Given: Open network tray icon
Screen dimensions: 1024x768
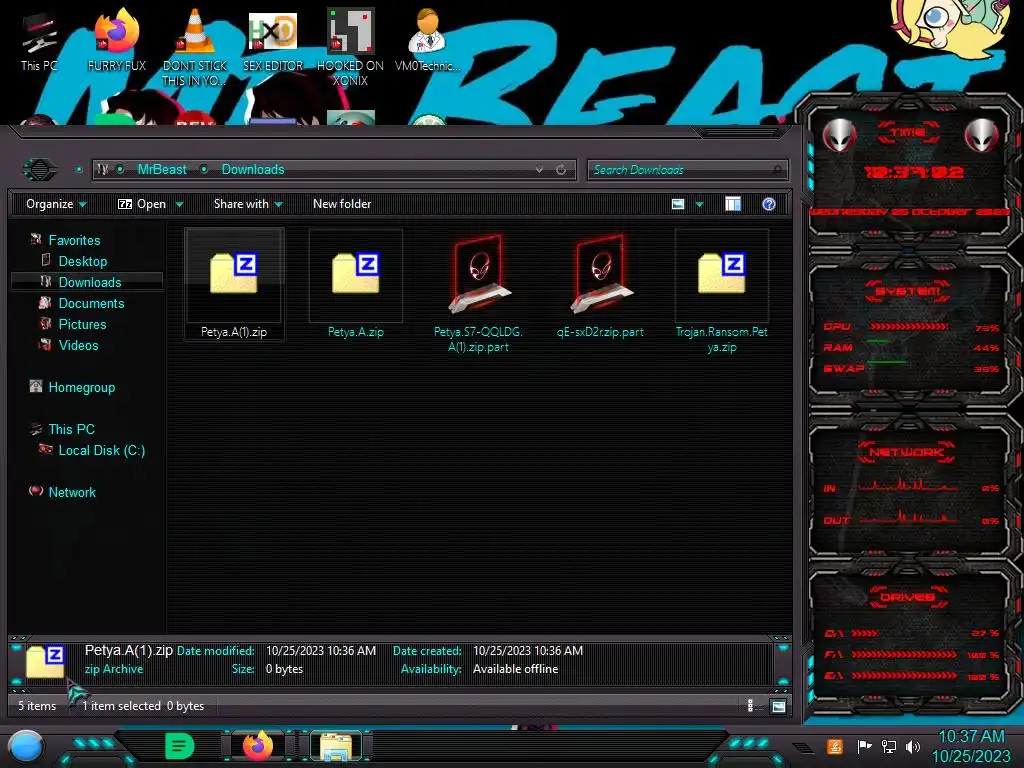Looking at the screenshot, I should point(888,746).
